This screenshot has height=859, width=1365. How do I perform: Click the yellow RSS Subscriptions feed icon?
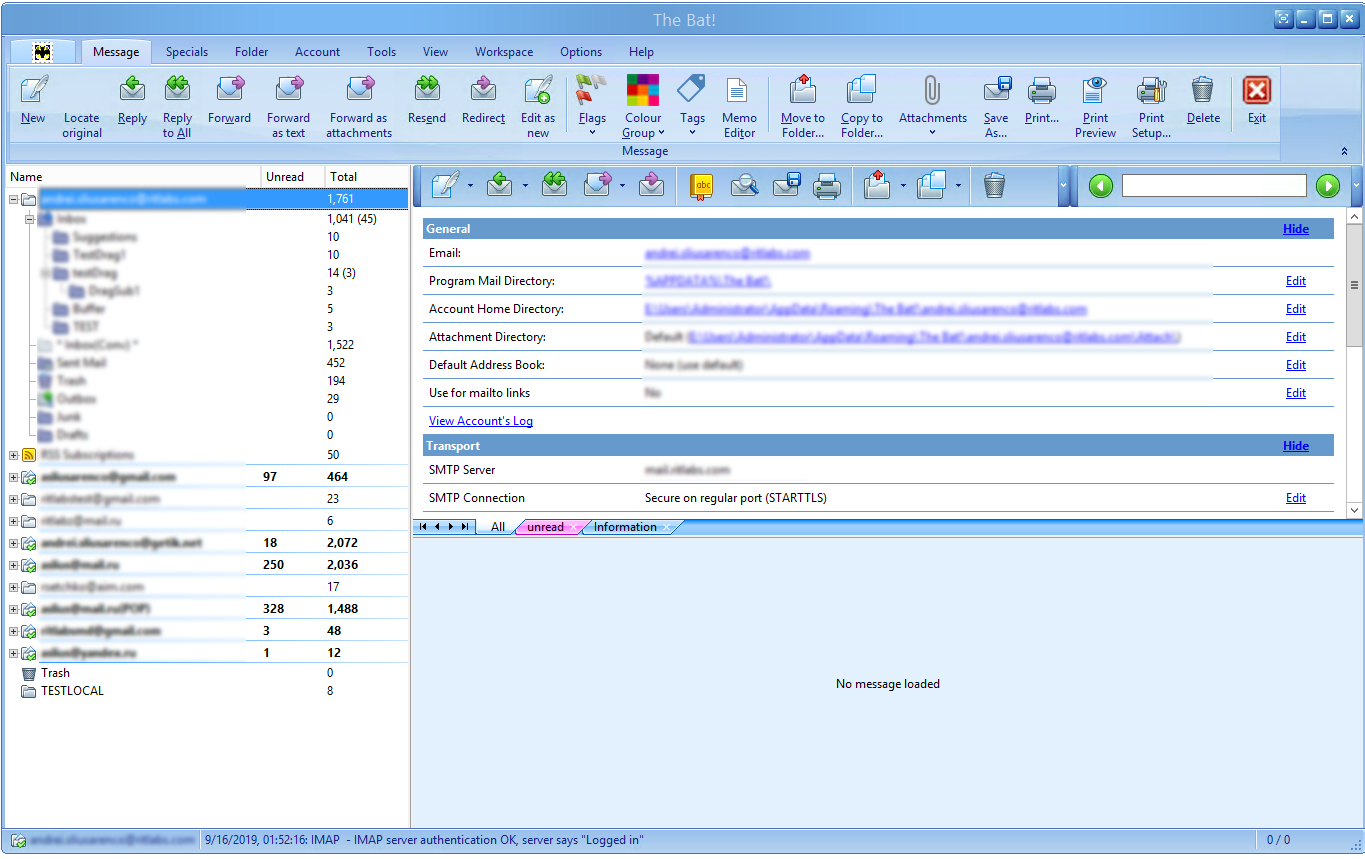29,455
